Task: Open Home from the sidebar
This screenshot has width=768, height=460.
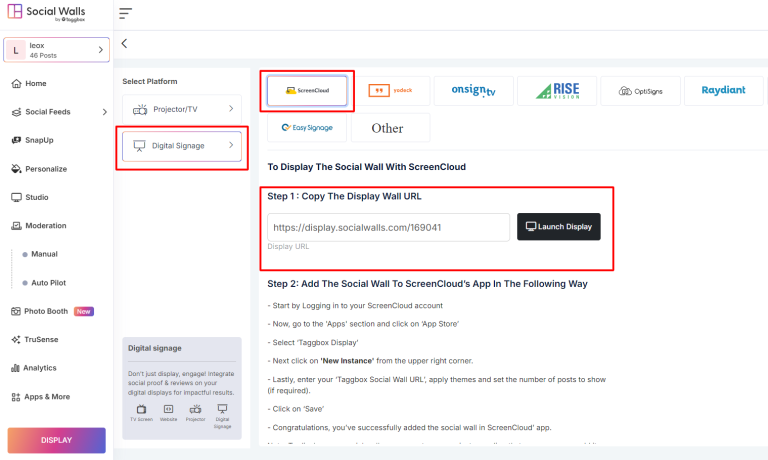Action: [x=36, y=83]
